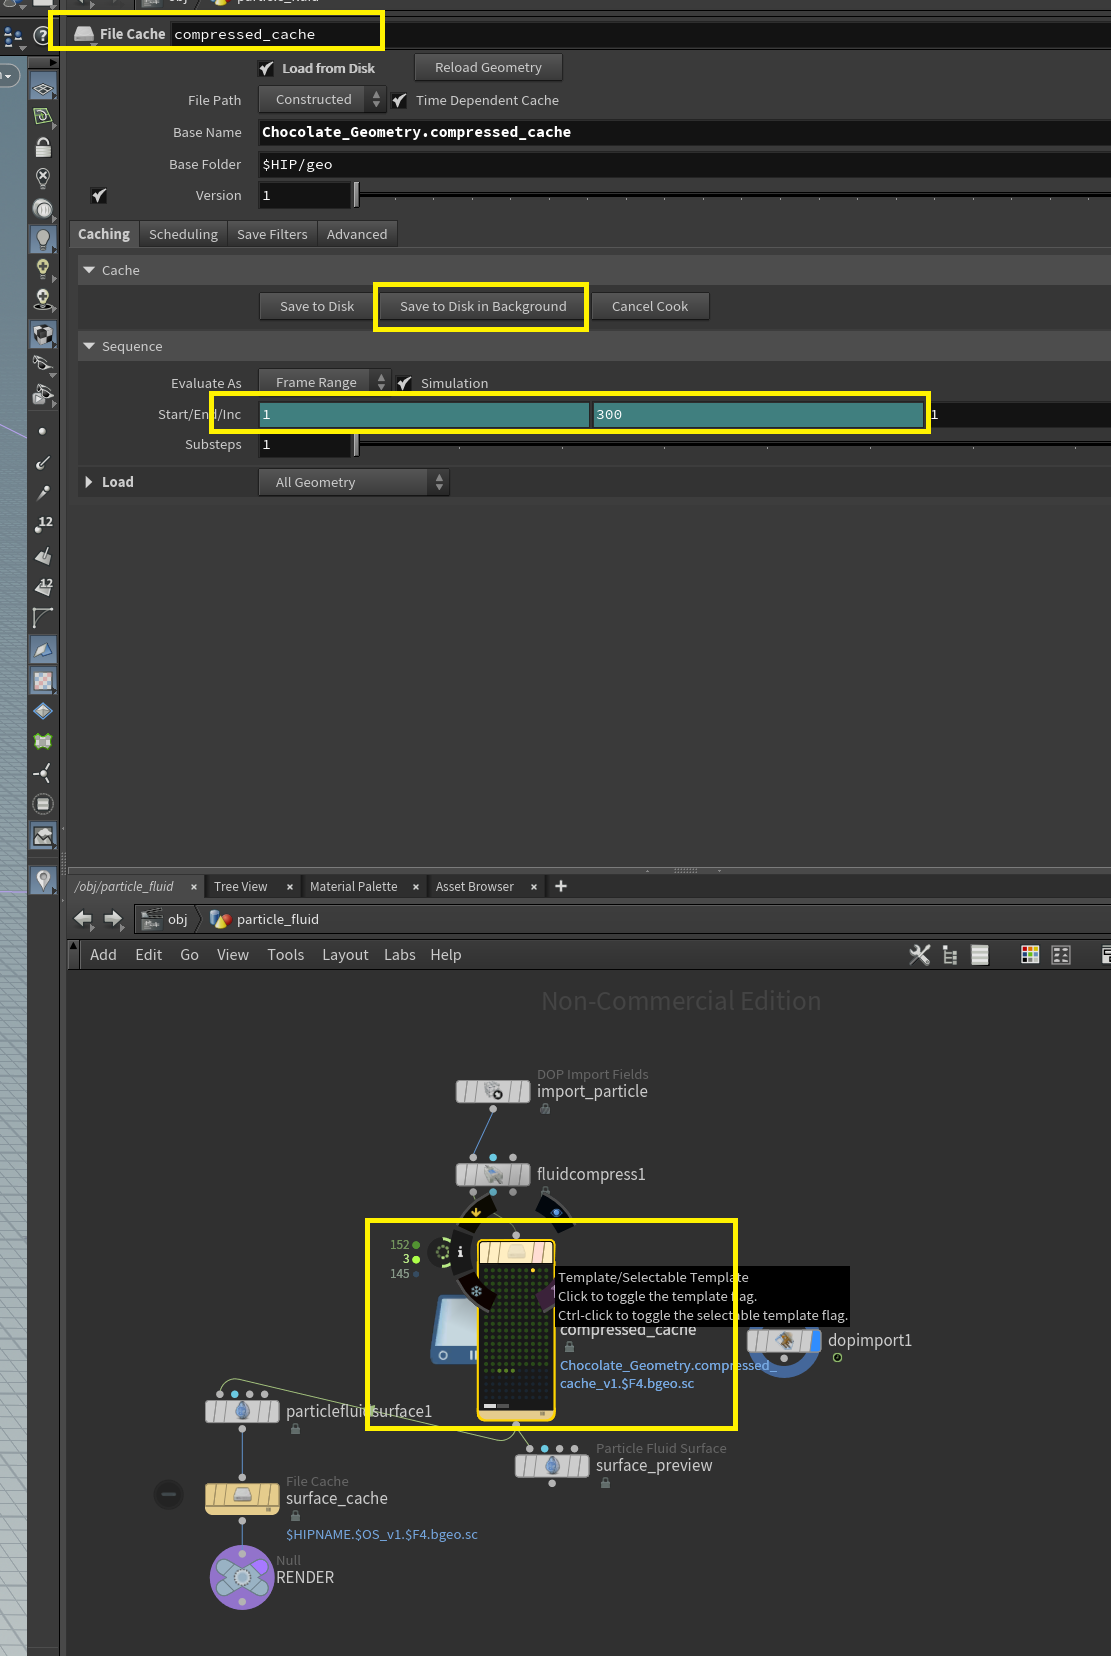Toggle the yellow down-arrow flag above compressed_cache node

476,1212
